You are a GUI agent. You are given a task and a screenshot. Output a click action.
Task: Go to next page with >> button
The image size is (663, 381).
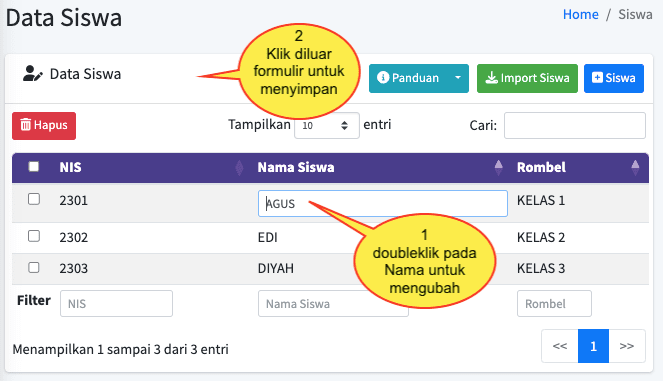pyautogui.click(x=627, y=346)
